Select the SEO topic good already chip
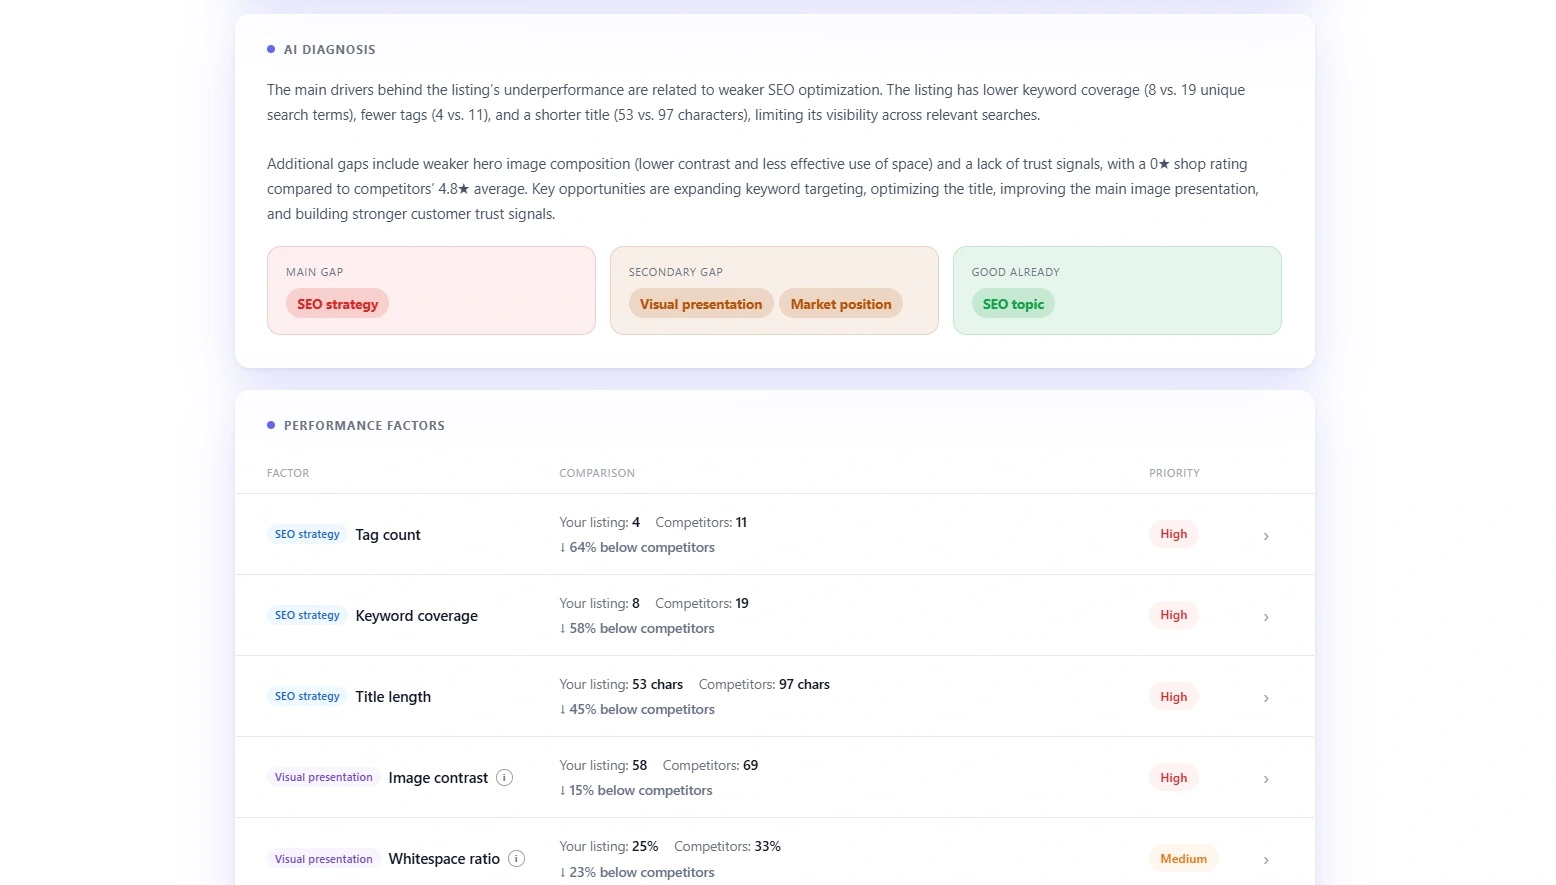 click(1013, 304)
